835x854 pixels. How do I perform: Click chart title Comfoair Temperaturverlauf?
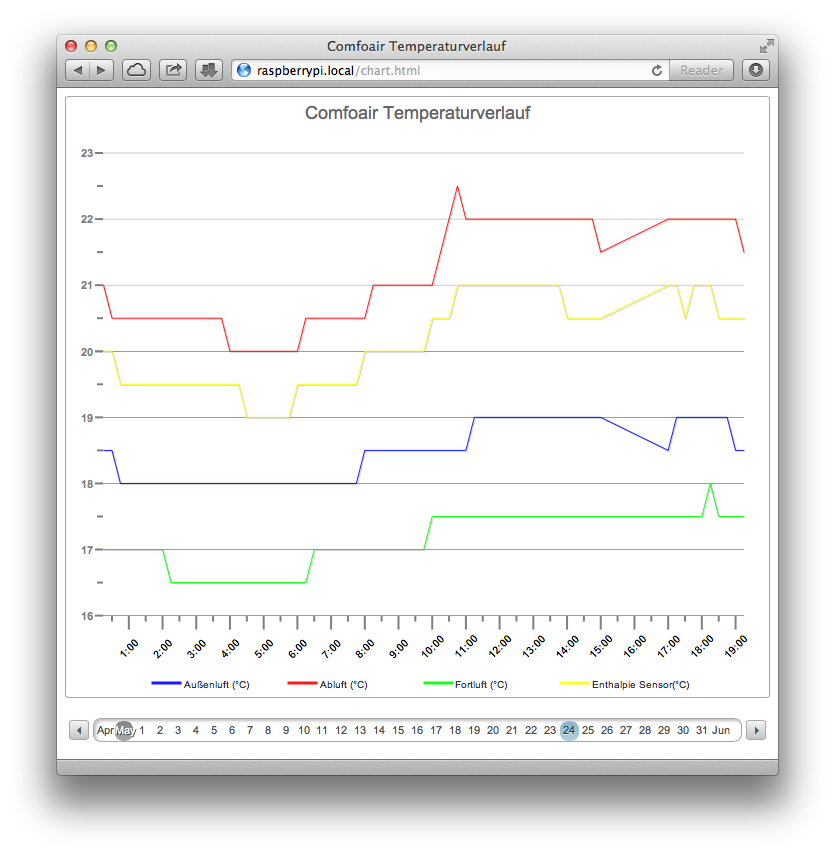pyautogui.click(x=417, y=113)
